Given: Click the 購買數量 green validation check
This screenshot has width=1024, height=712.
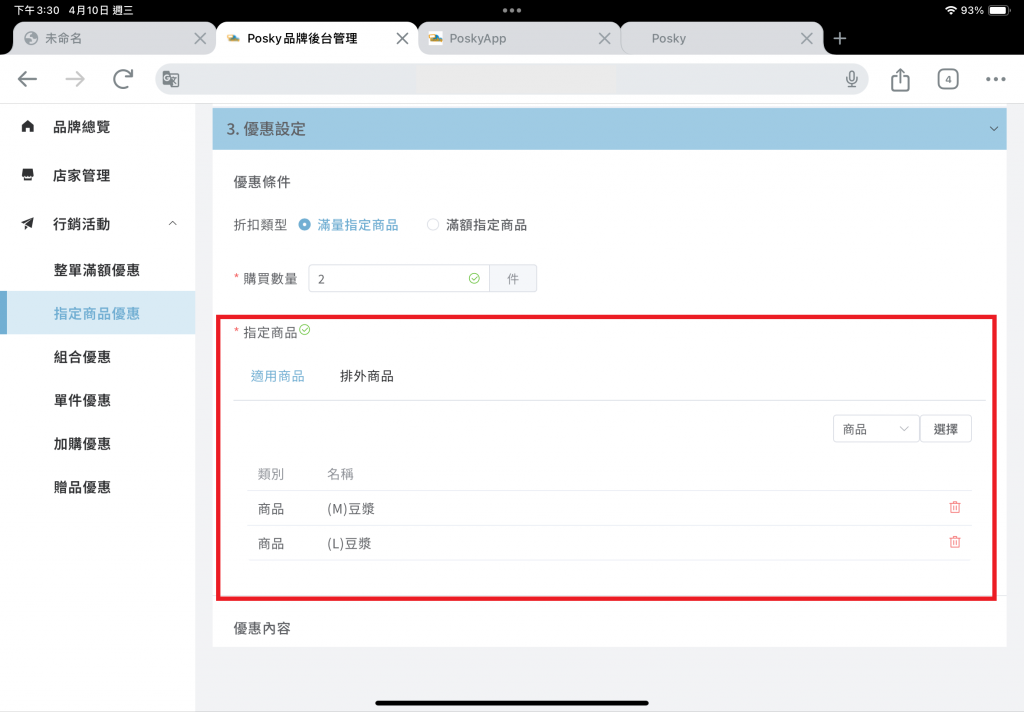Looking at the screenshot, I should (474, 279).
